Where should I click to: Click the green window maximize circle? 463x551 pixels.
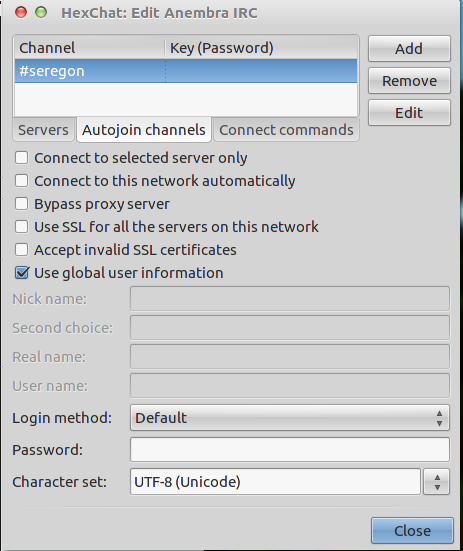tap(41, 12)
